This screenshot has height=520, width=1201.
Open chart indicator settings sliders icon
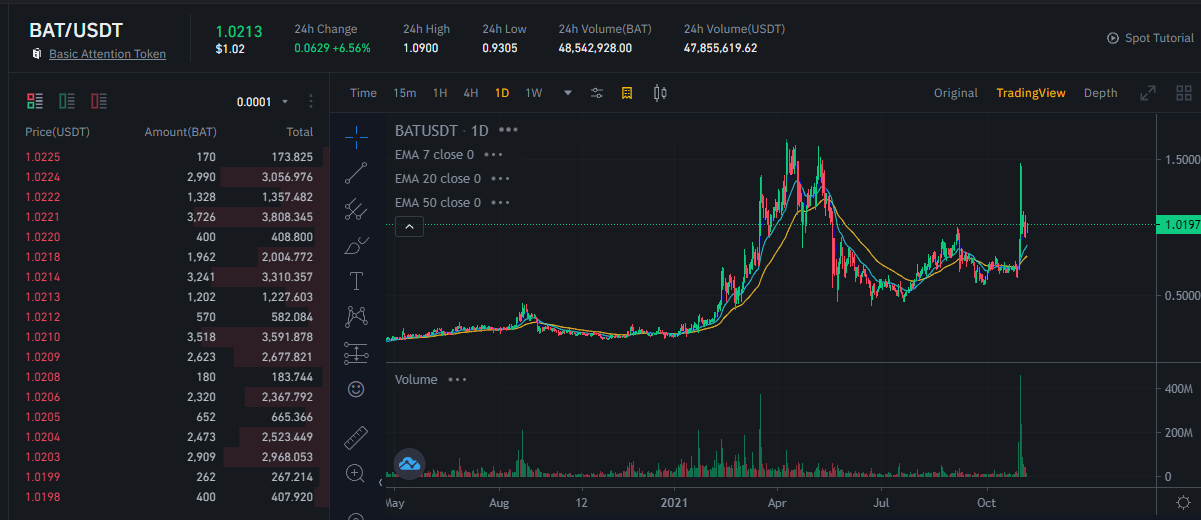click(597, 93)
